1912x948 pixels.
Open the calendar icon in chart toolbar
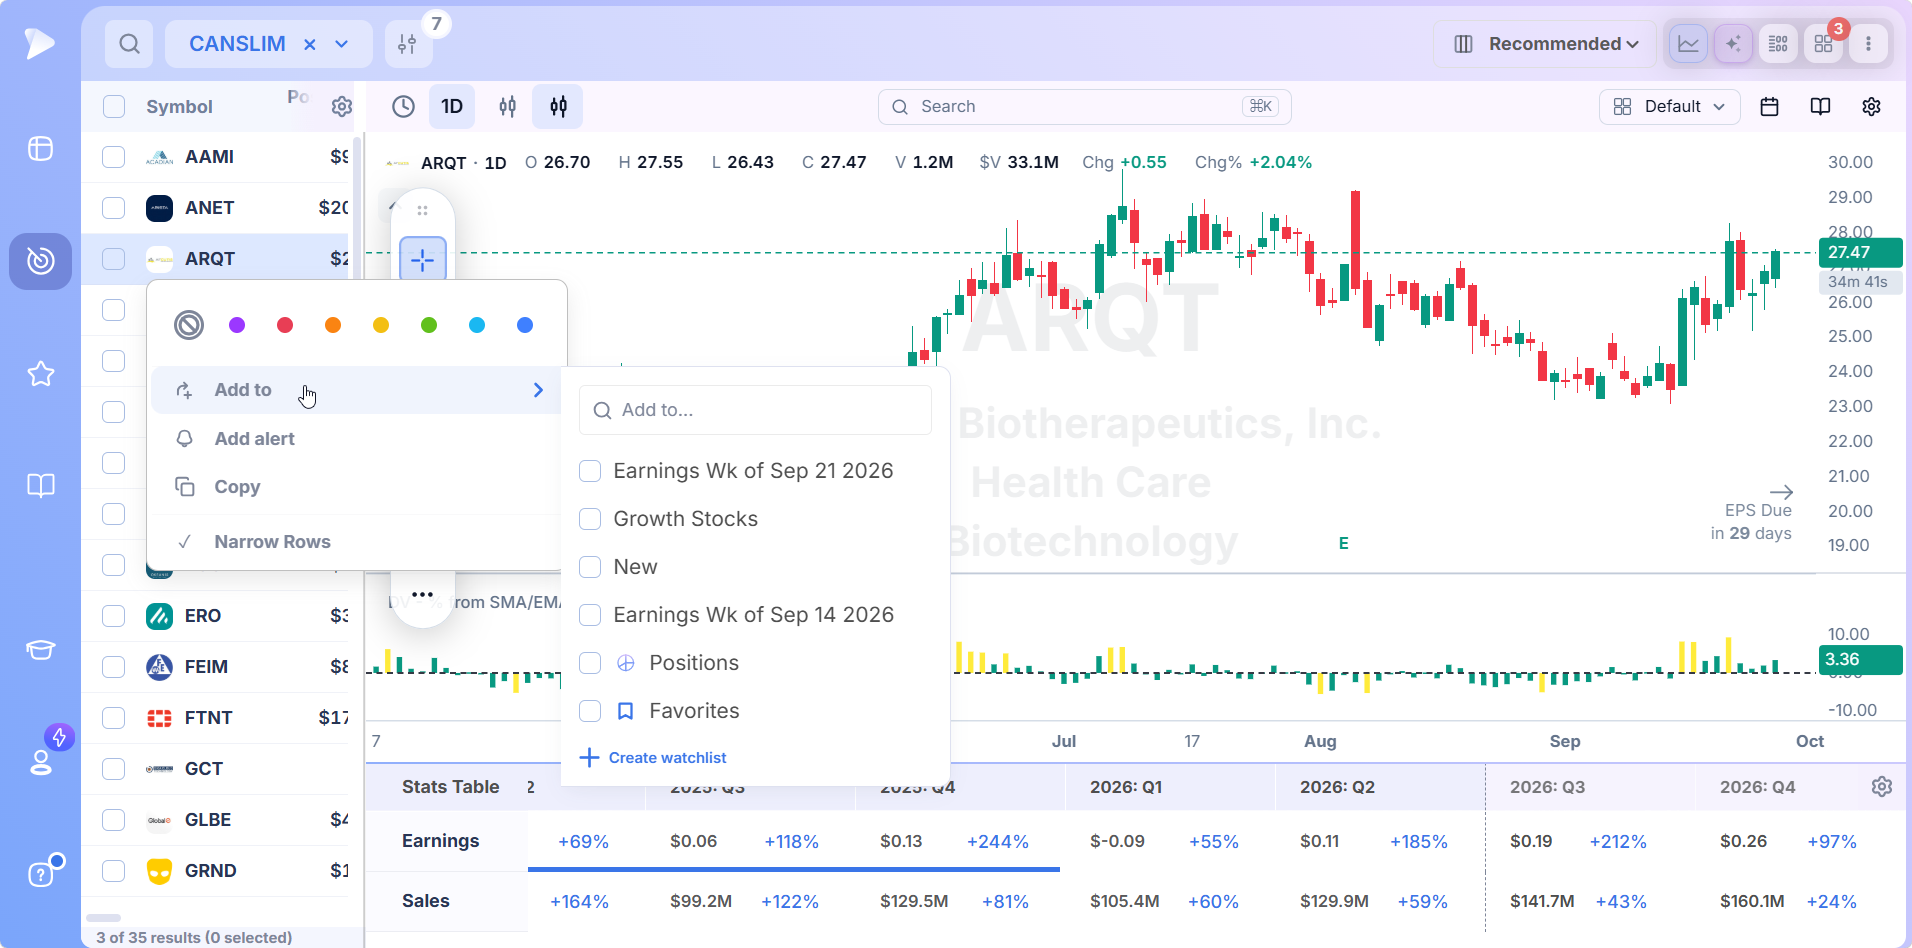pyautogui.click(x=1769, y=107)
